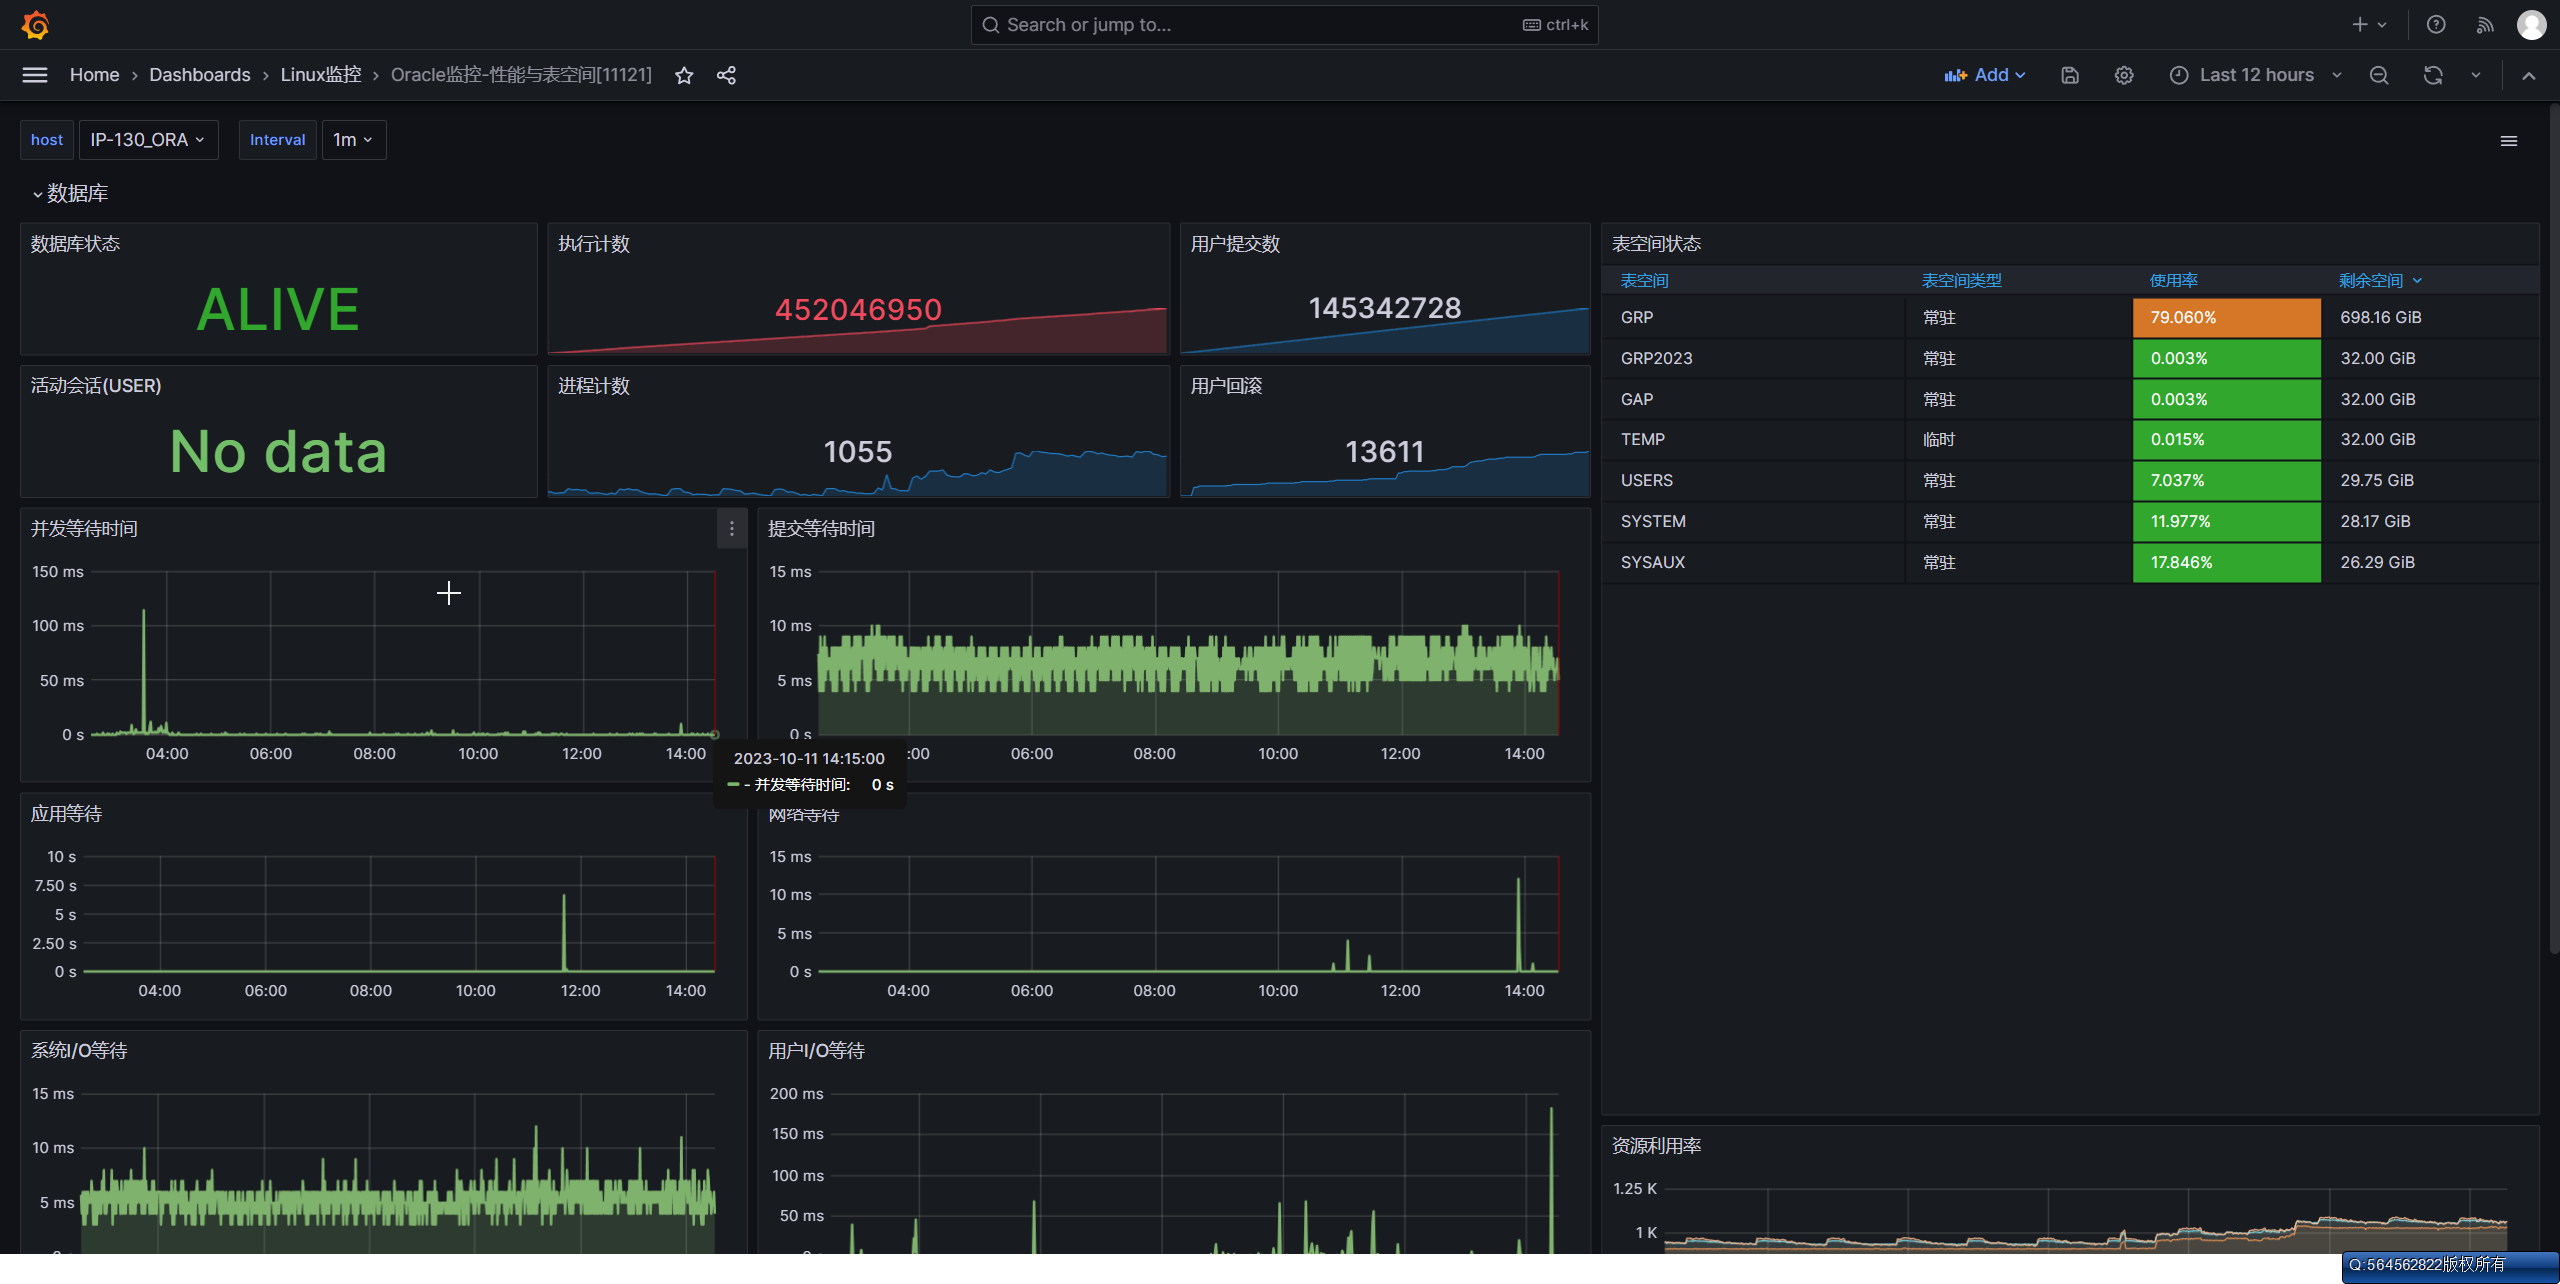This screenshot has width=2560, height=1284.
Task: Zoom out the time range
Action: point(2379,75)
